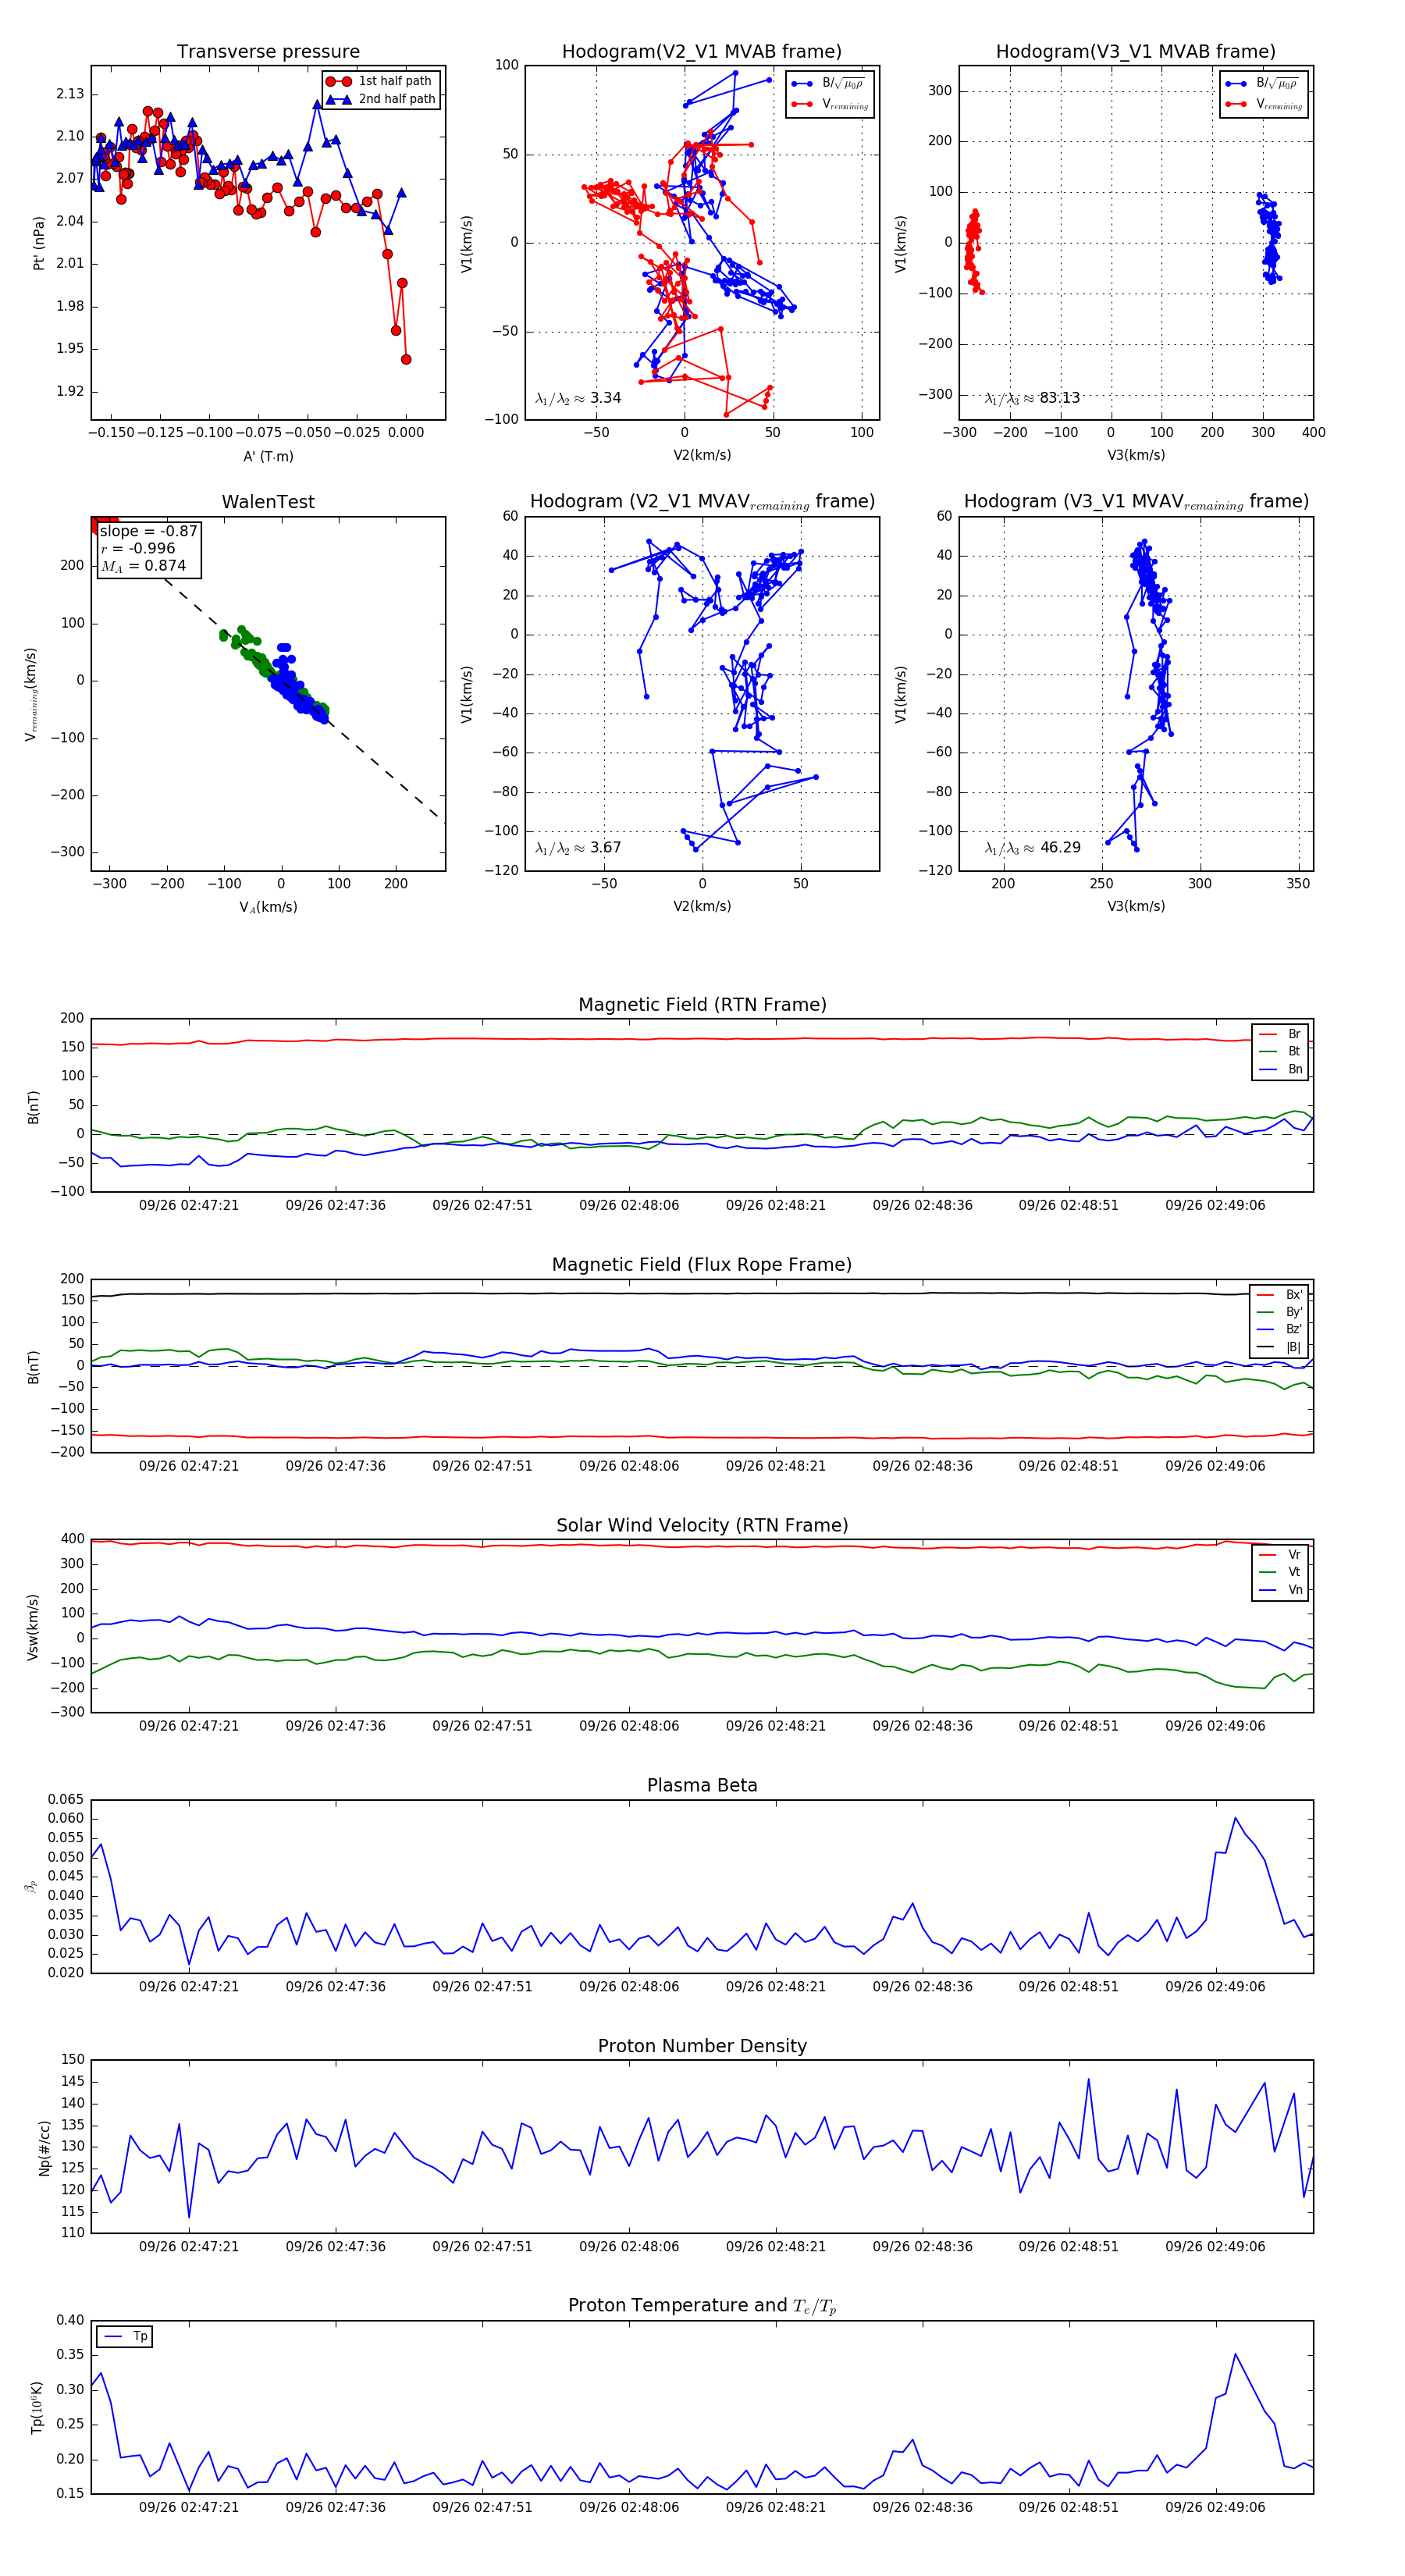This screenshot has width=1405, height=2576.
Task: Click the 'Transverse pressure' plot title
Action: [268, 52]
